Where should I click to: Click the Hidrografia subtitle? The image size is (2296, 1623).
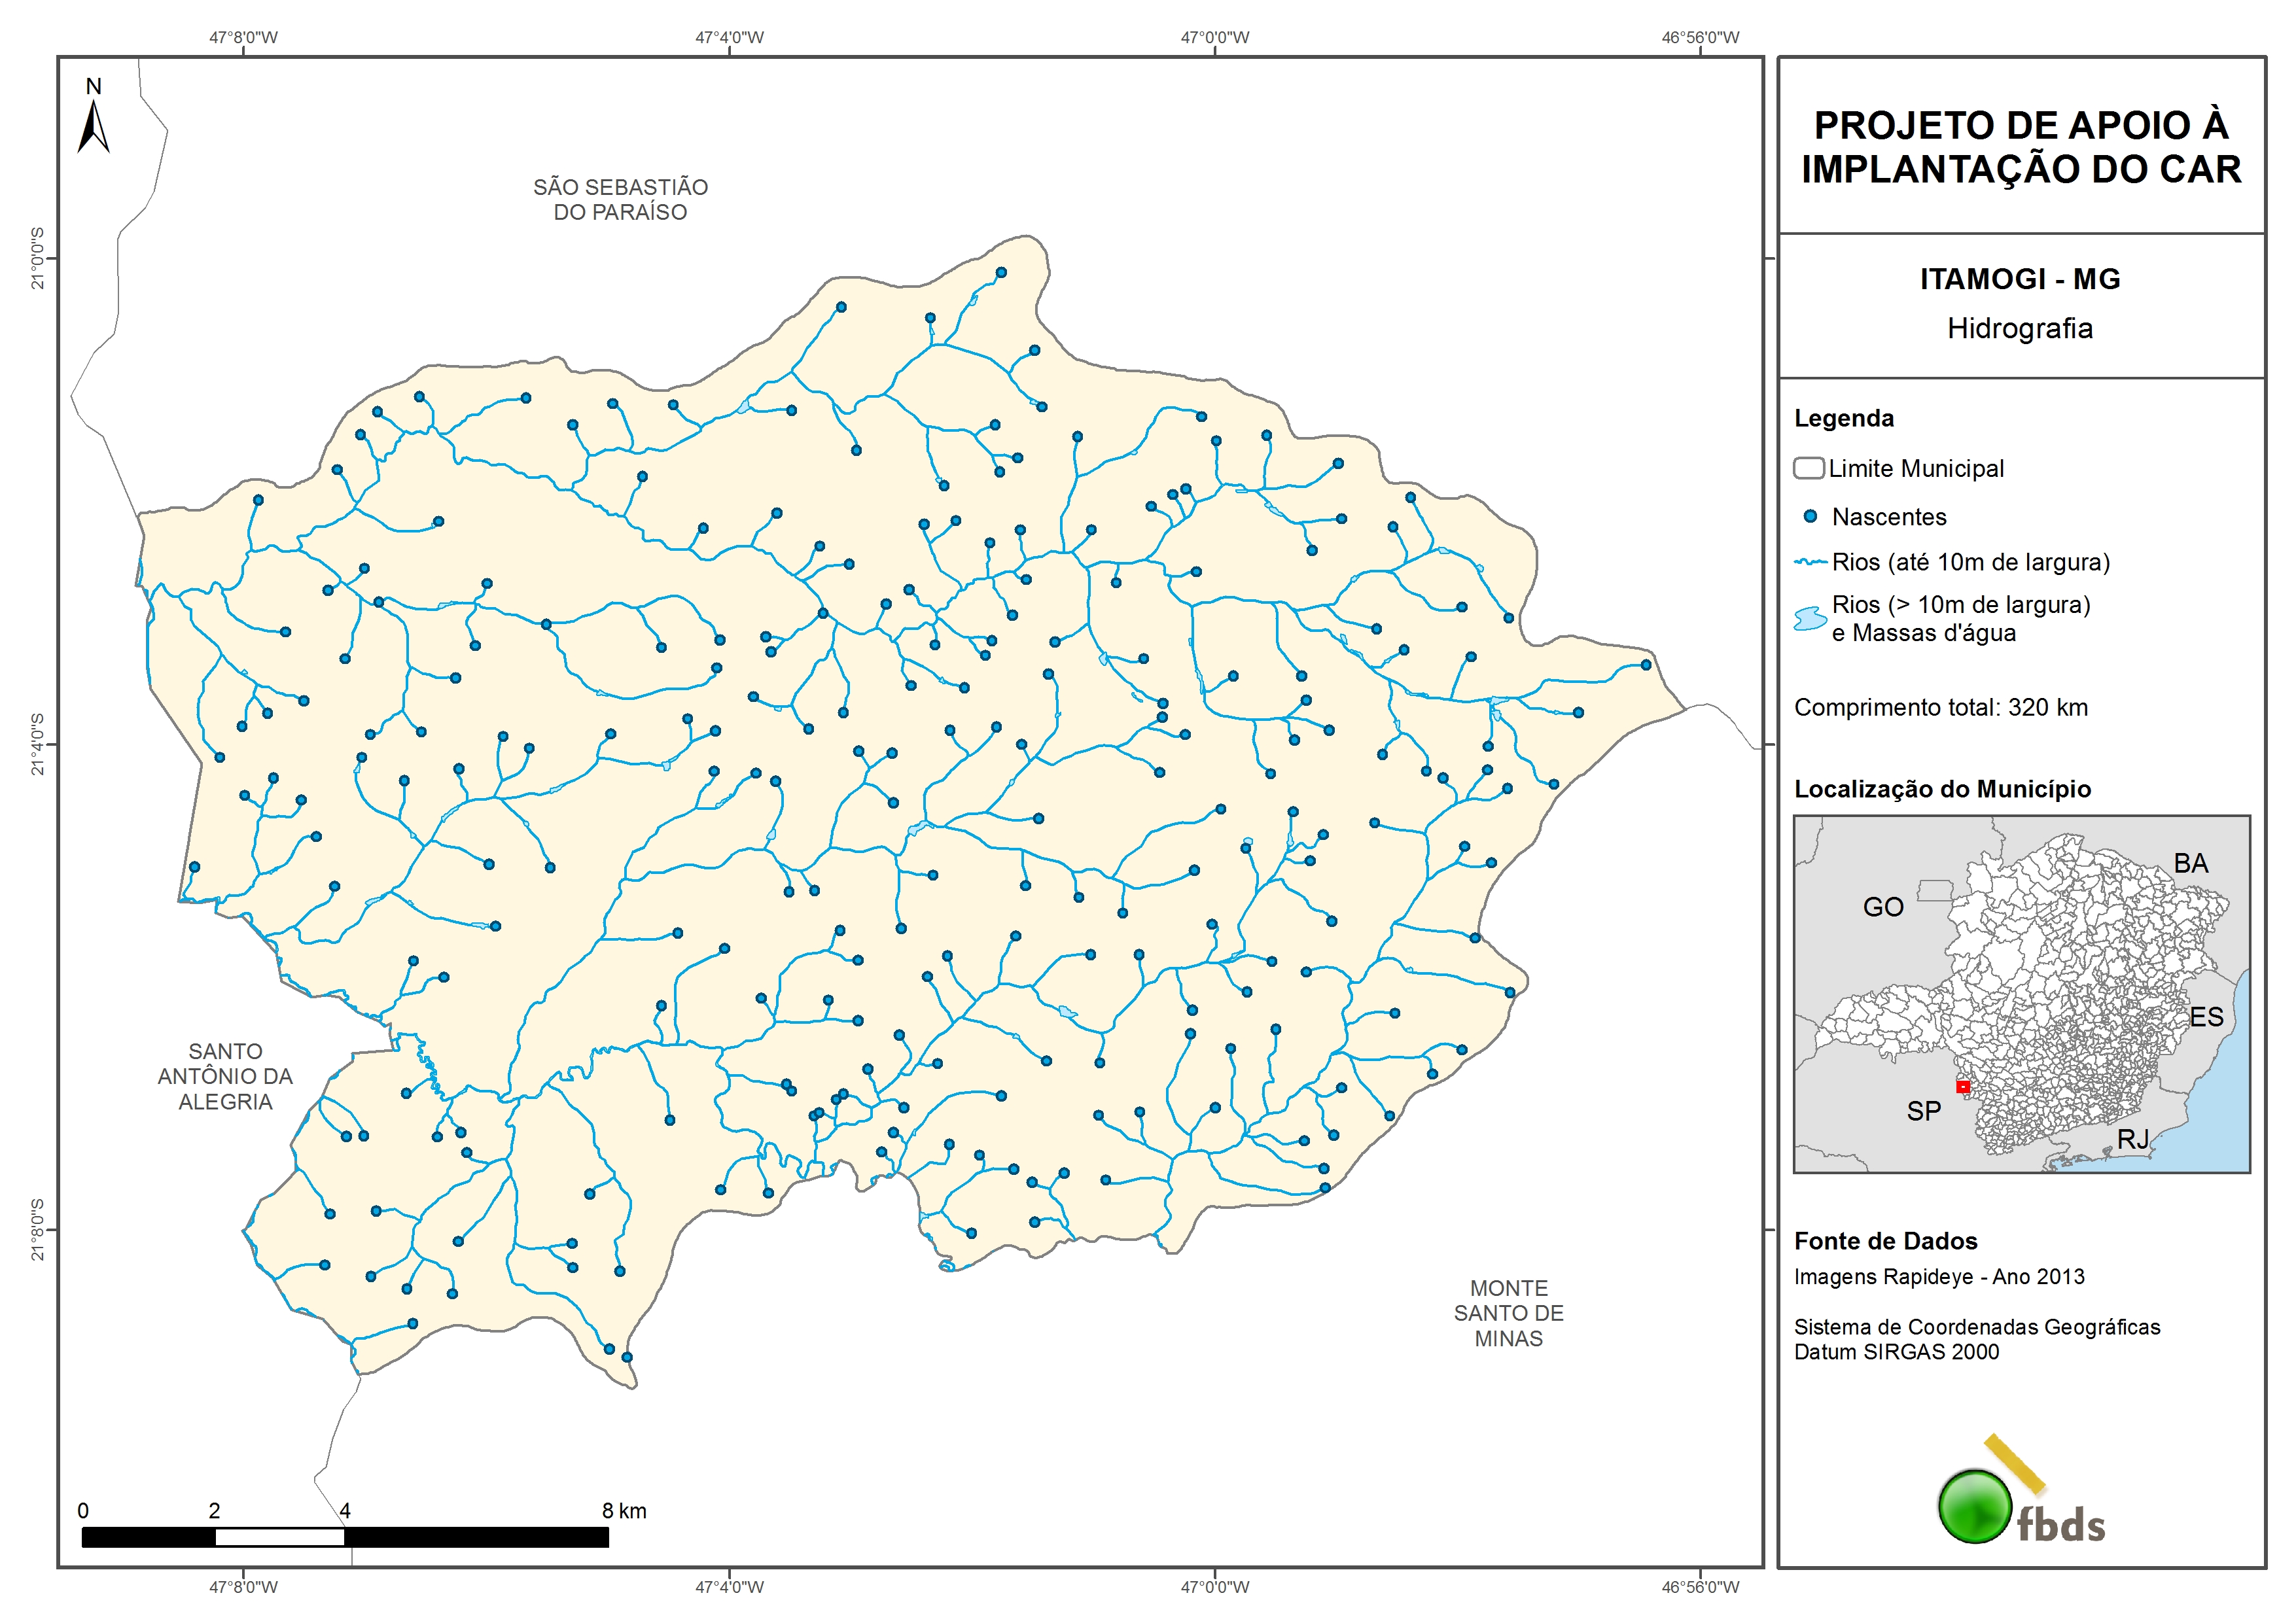tap(2020, 328)
